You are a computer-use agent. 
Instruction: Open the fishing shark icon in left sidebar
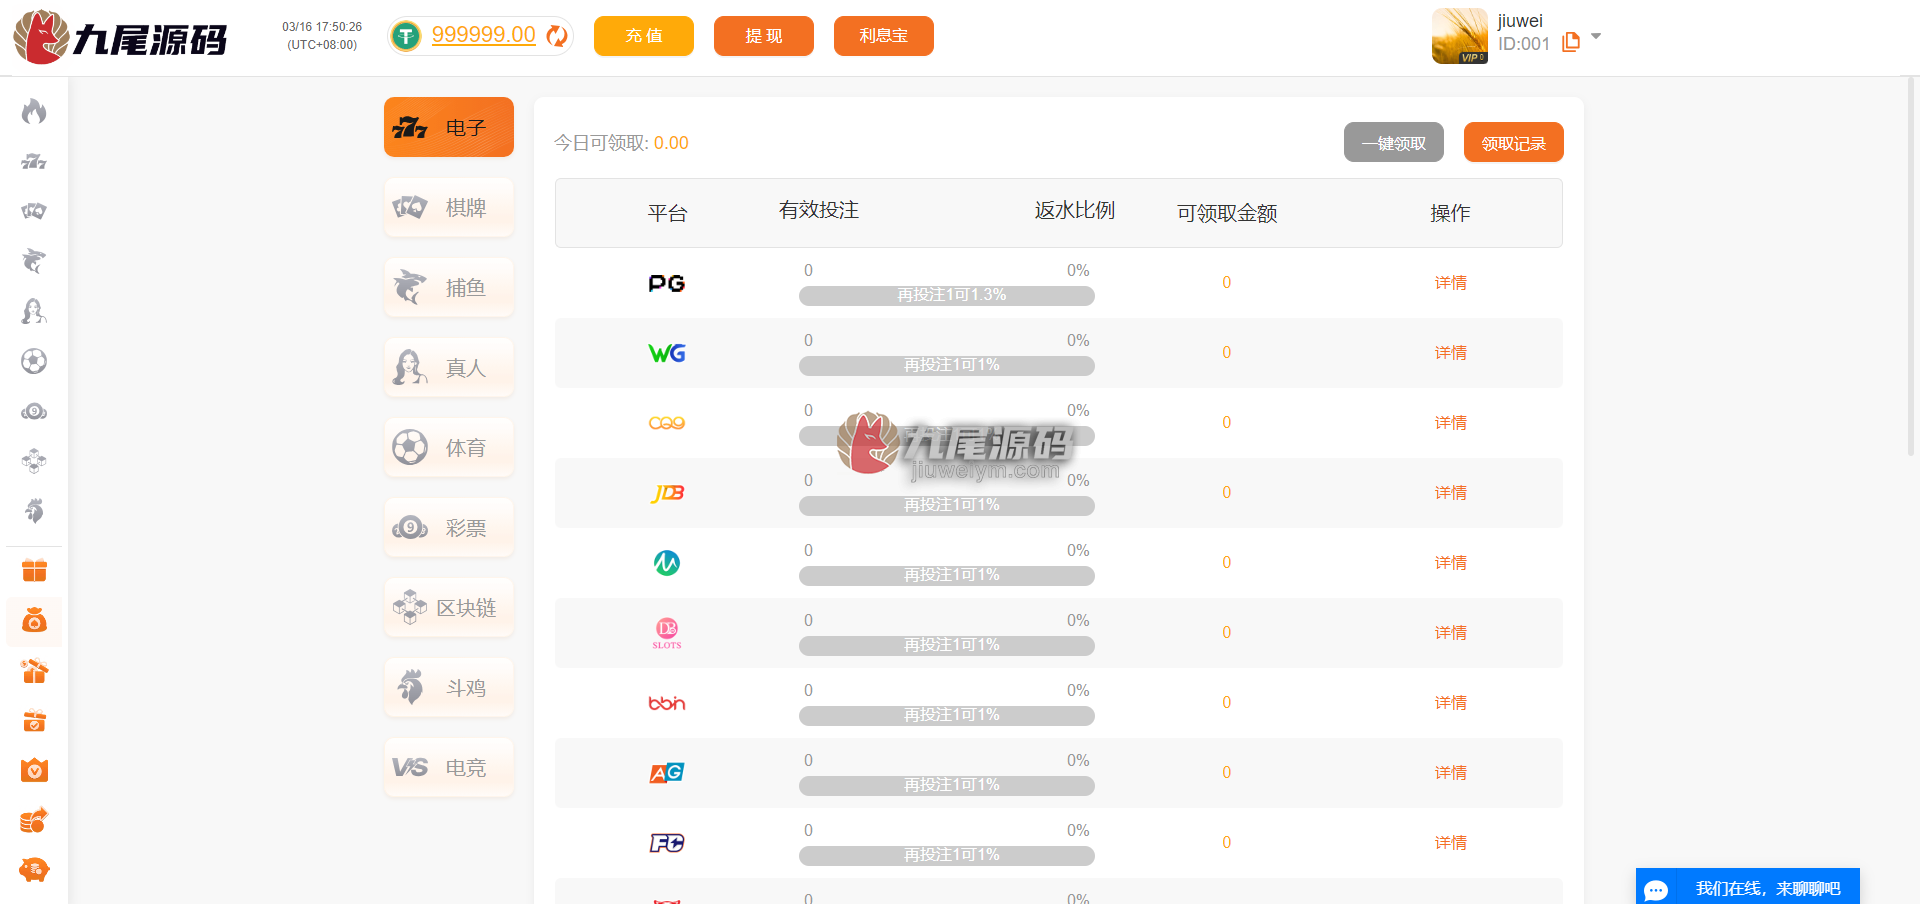tap(34, 261)
